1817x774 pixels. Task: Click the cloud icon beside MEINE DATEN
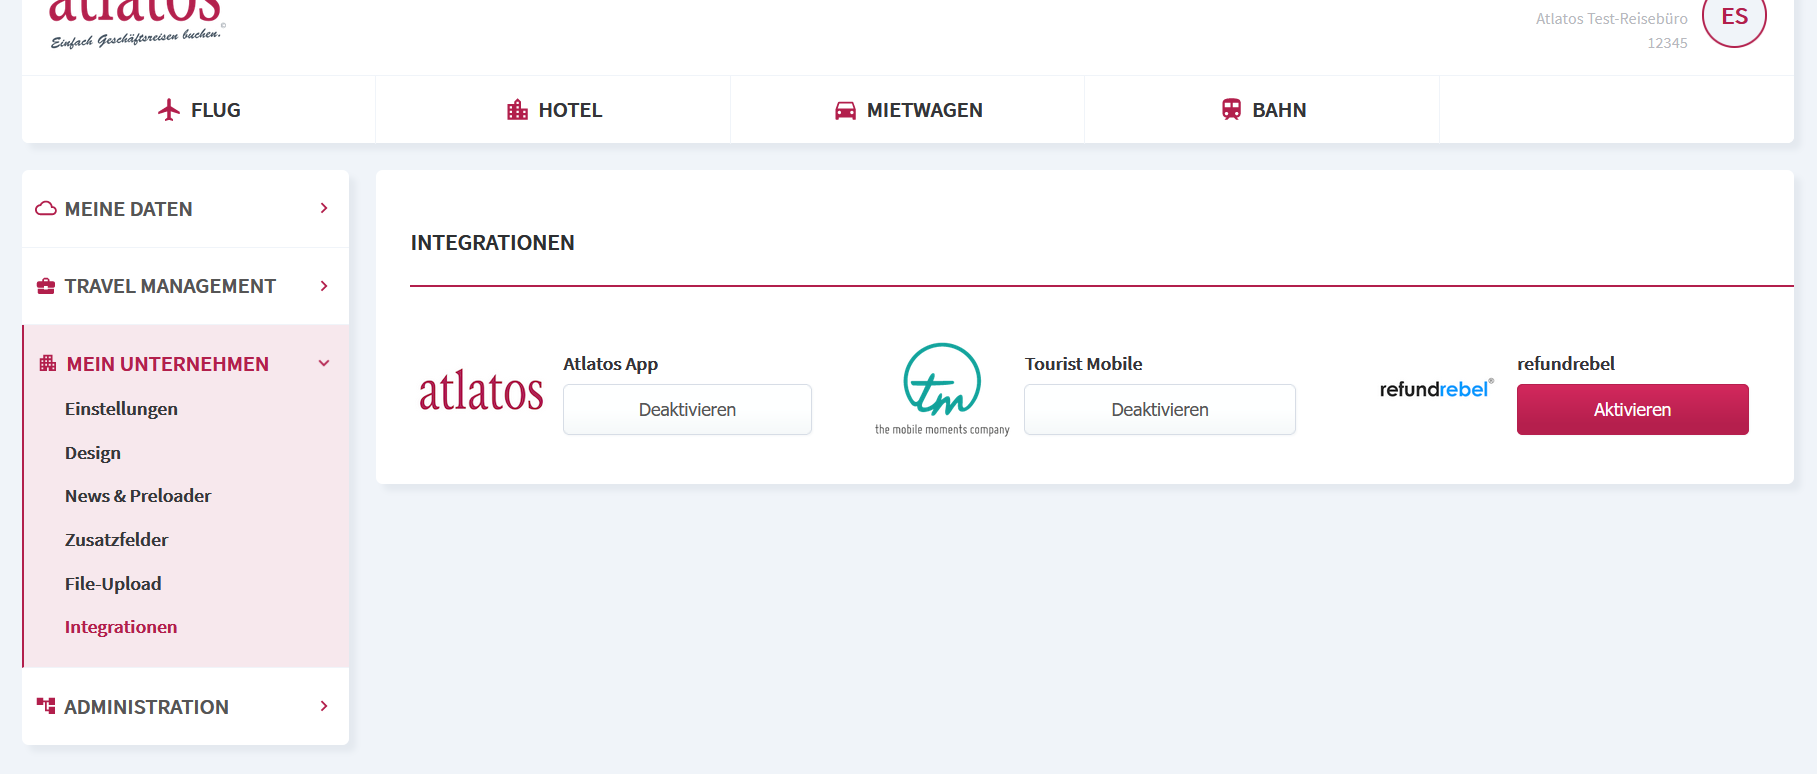[x=46, y=209]
